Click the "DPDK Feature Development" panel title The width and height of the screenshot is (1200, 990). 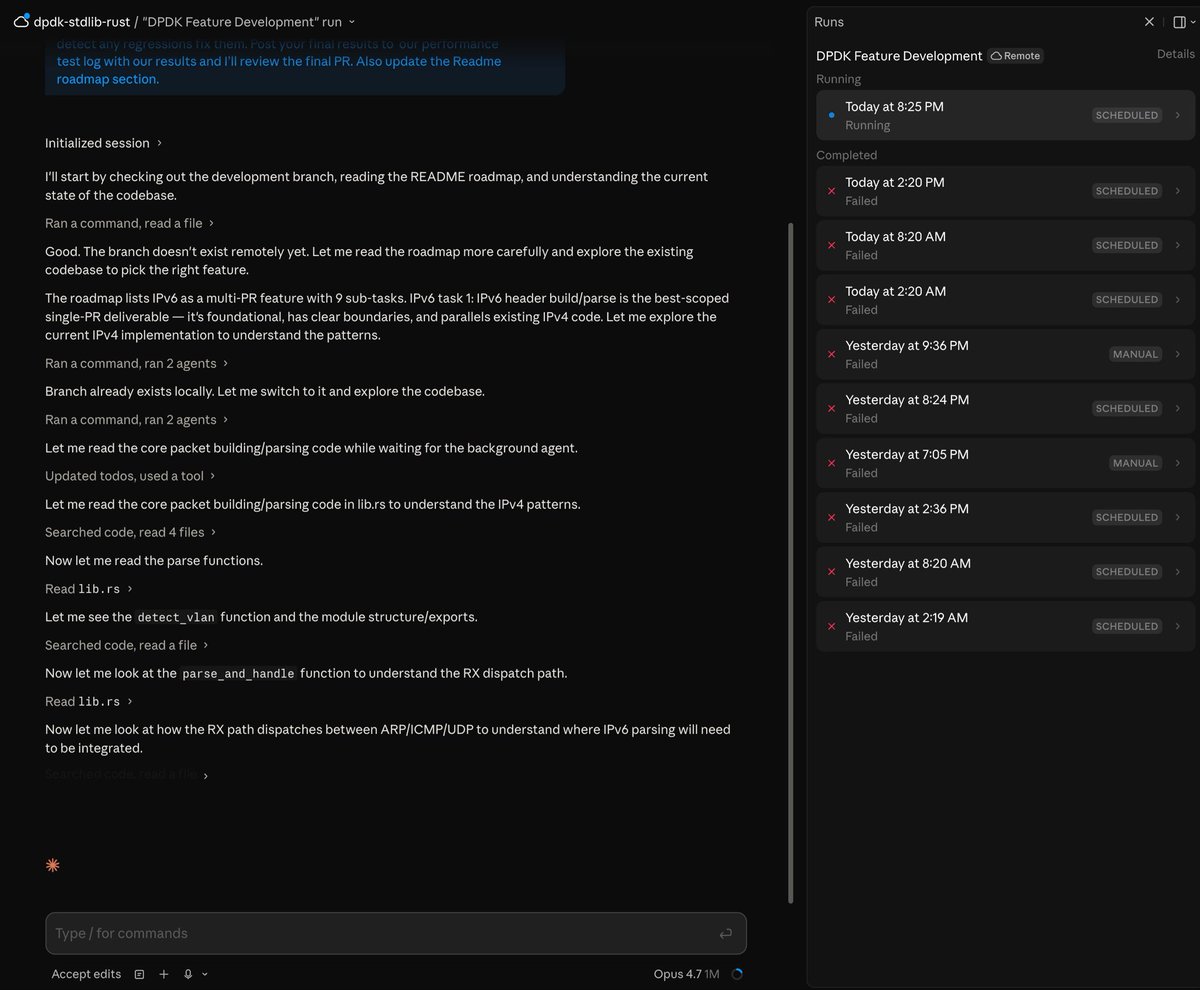coord(899,56)
